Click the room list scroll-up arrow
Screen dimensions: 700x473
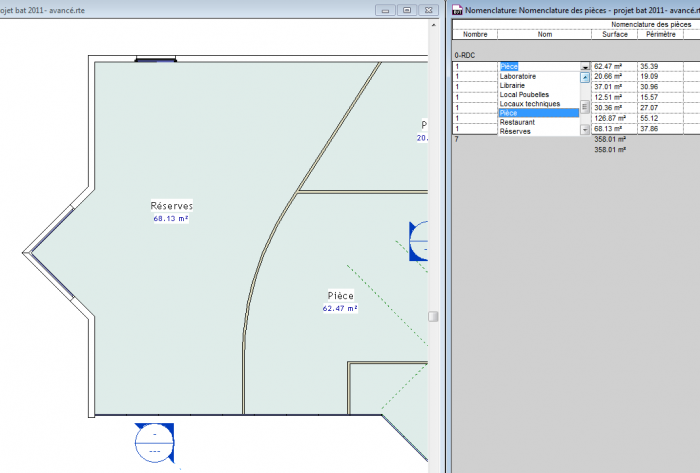point(584,77)
